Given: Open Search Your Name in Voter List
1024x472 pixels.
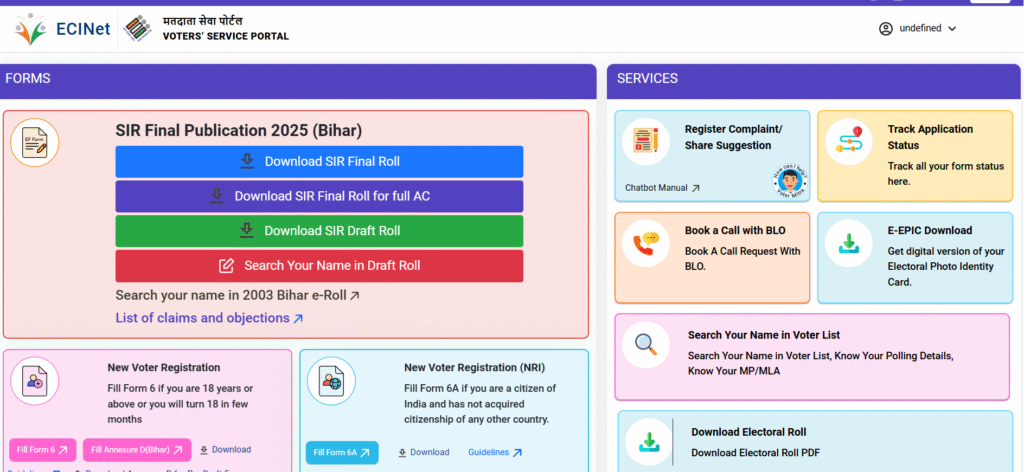Looking at the screenshot, I should pos(763,335).
